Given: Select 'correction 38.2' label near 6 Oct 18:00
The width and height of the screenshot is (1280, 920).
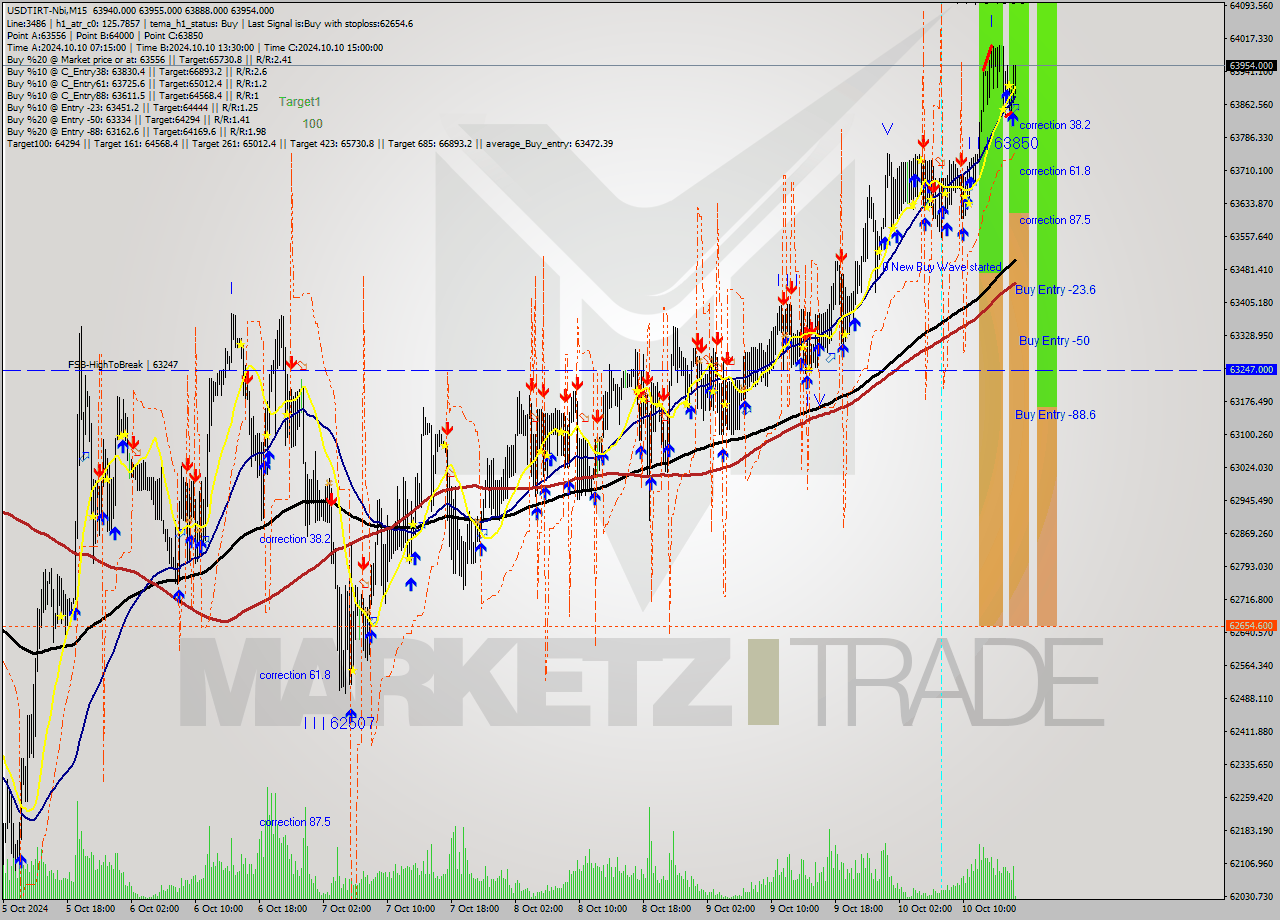Looking at the screenshot, I should 295,539.
